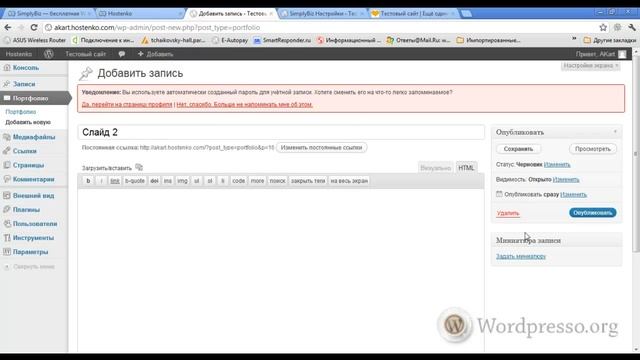The width and height of the screenshot is (640, 360).
Task: Click the Записи pin icon in sidebar
Action: pos(7,84)
